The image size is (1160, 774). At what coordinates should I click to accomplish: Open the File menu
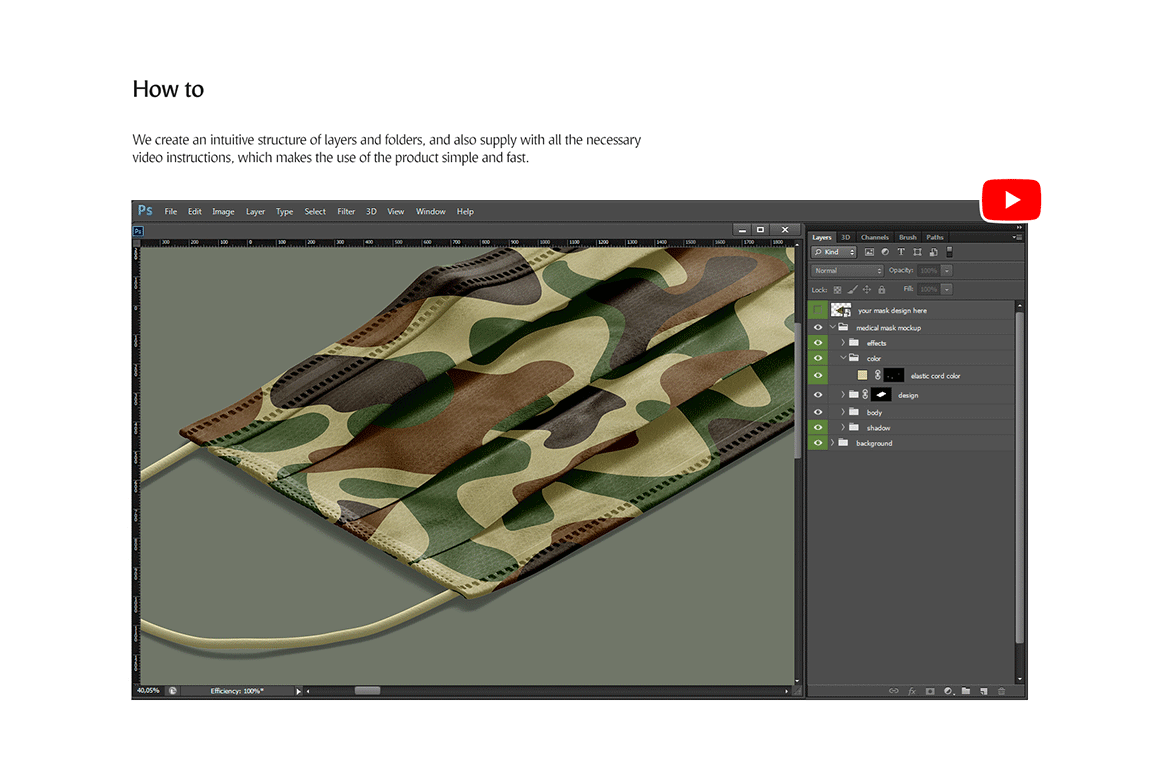pos(171,212)
